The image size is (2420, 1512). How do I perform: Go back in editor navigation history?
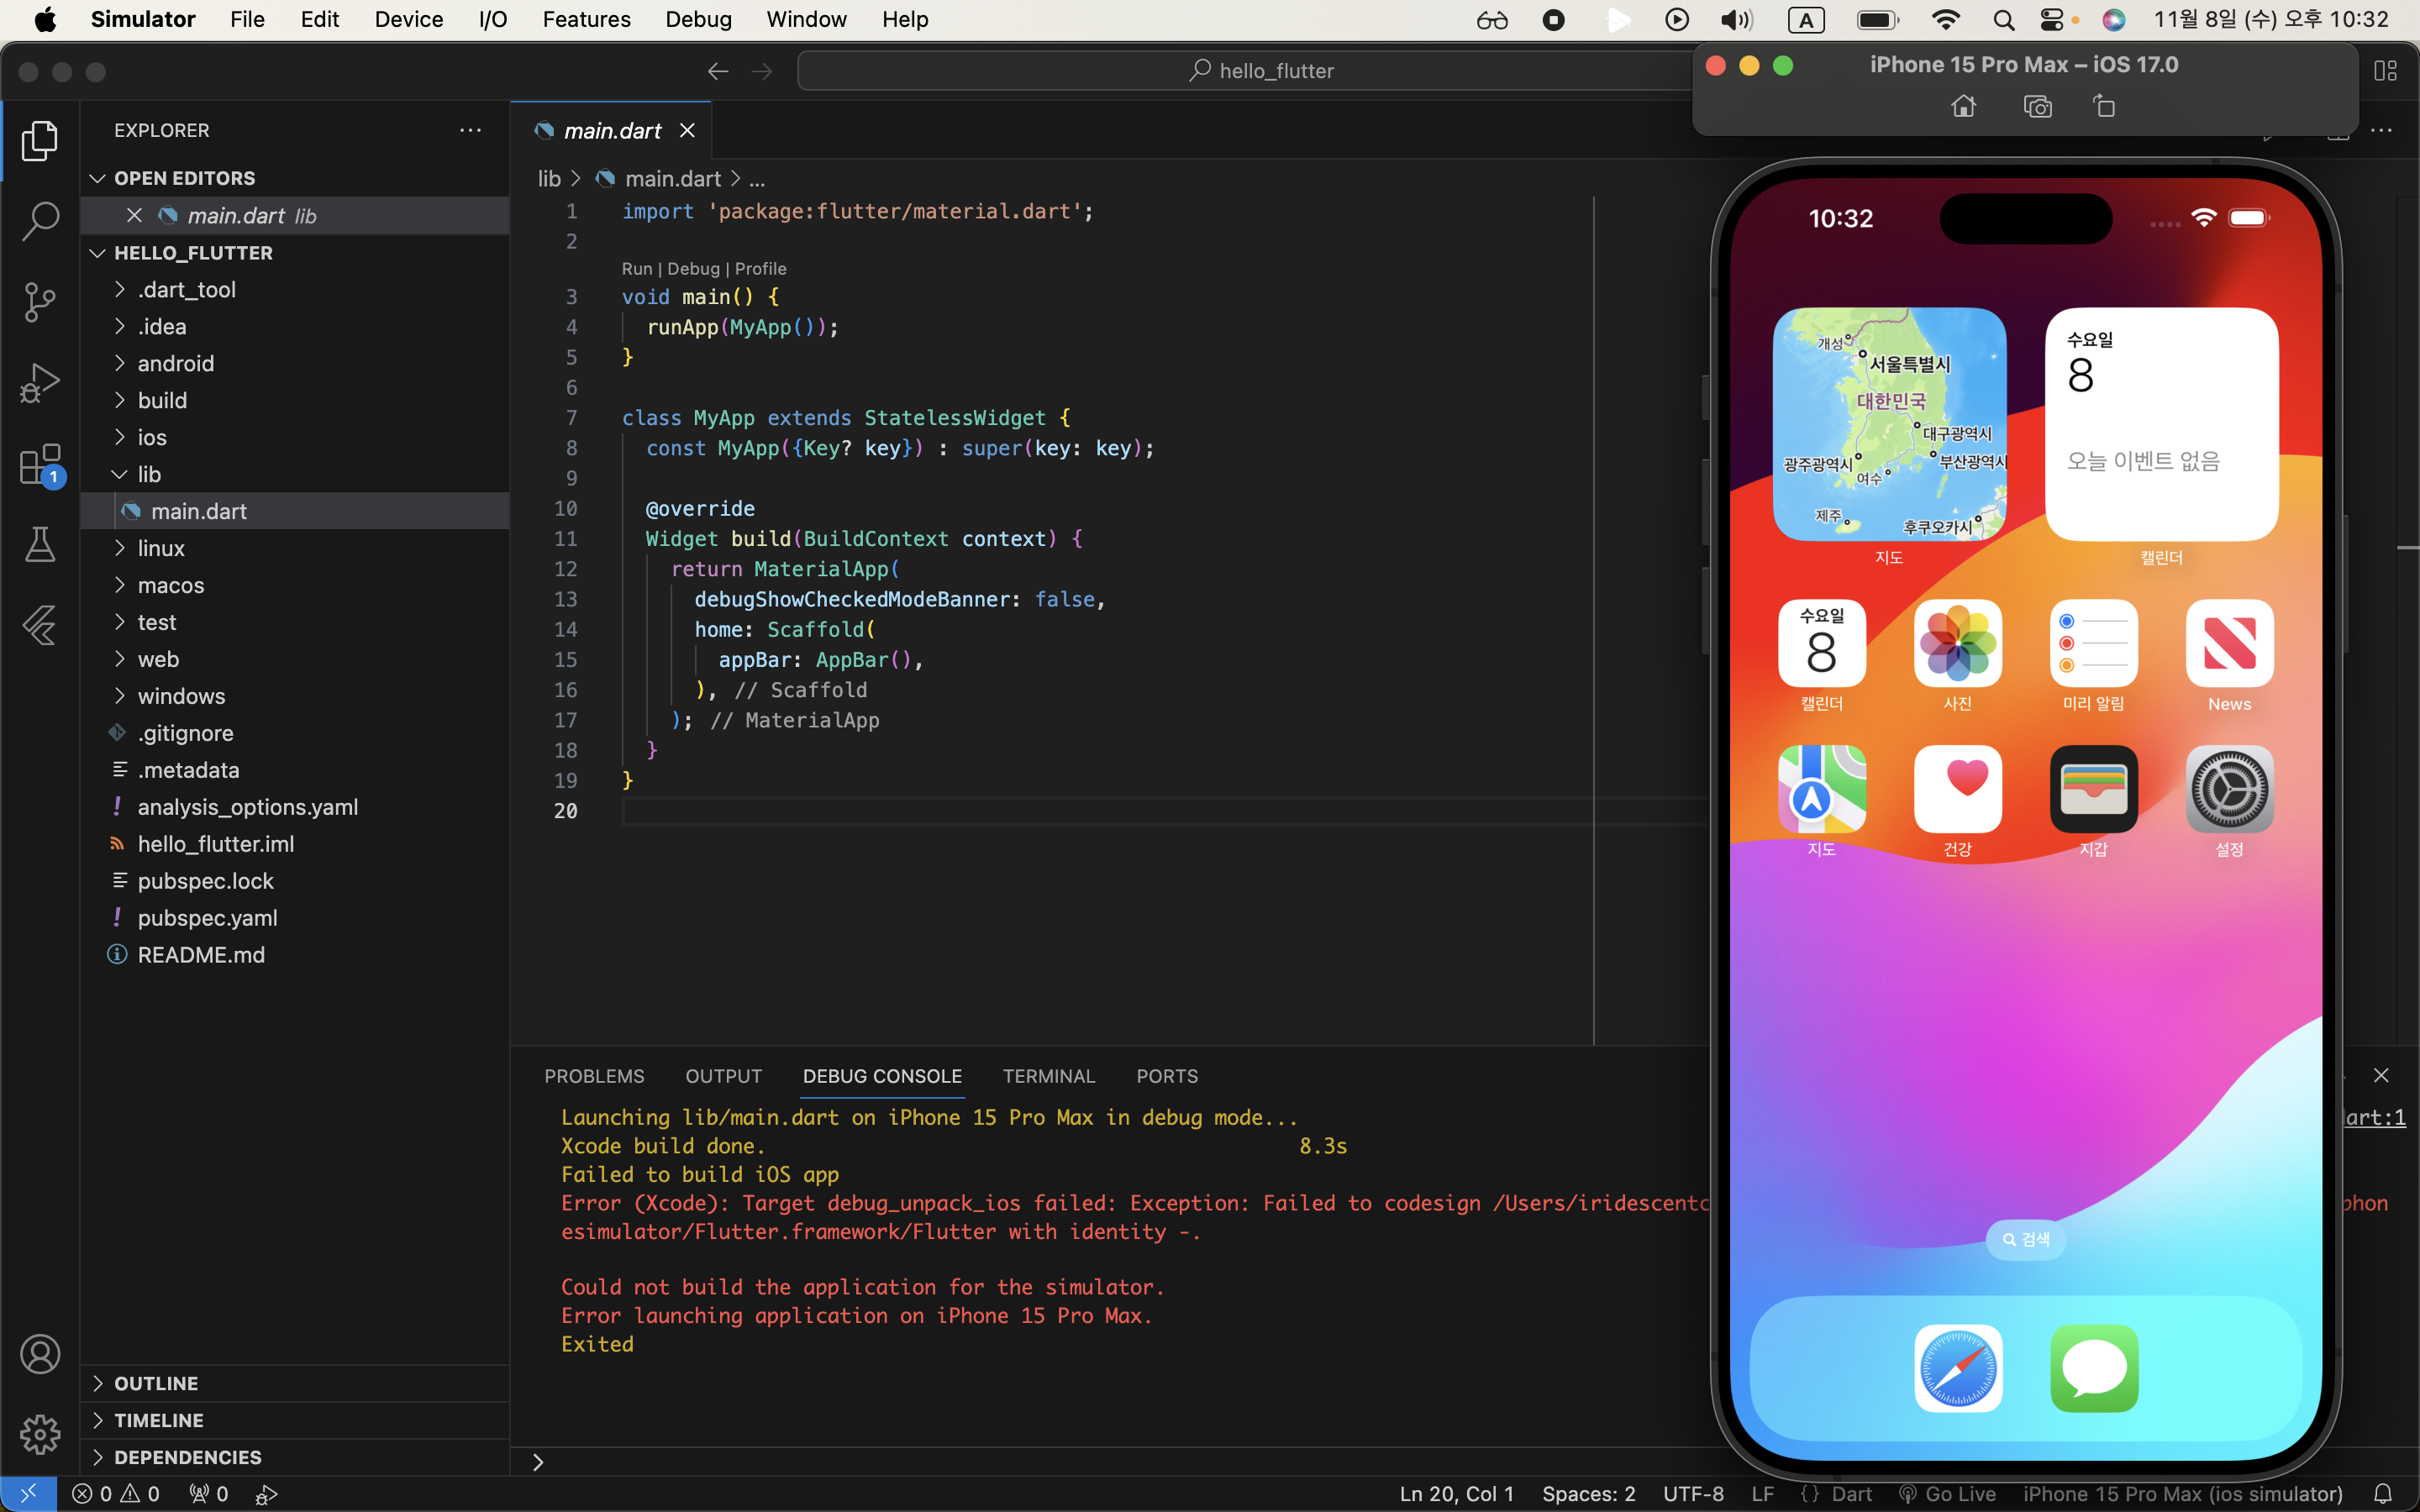(x=717, y=71)
